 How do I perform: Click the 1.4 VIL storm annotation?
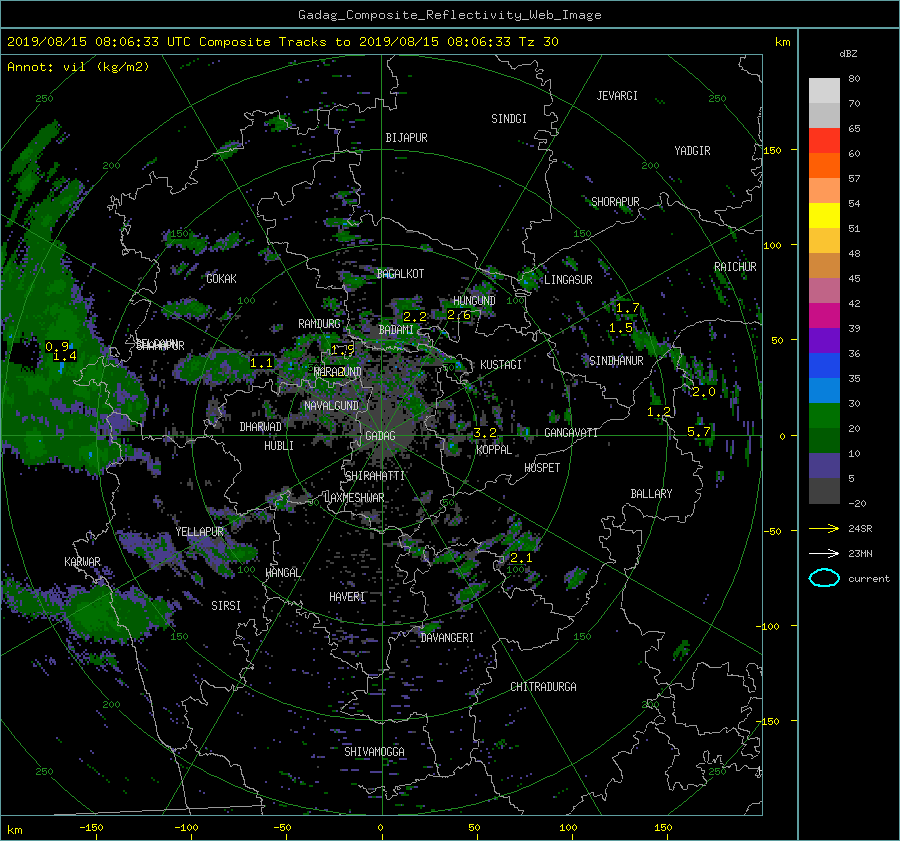pos(64,356)
